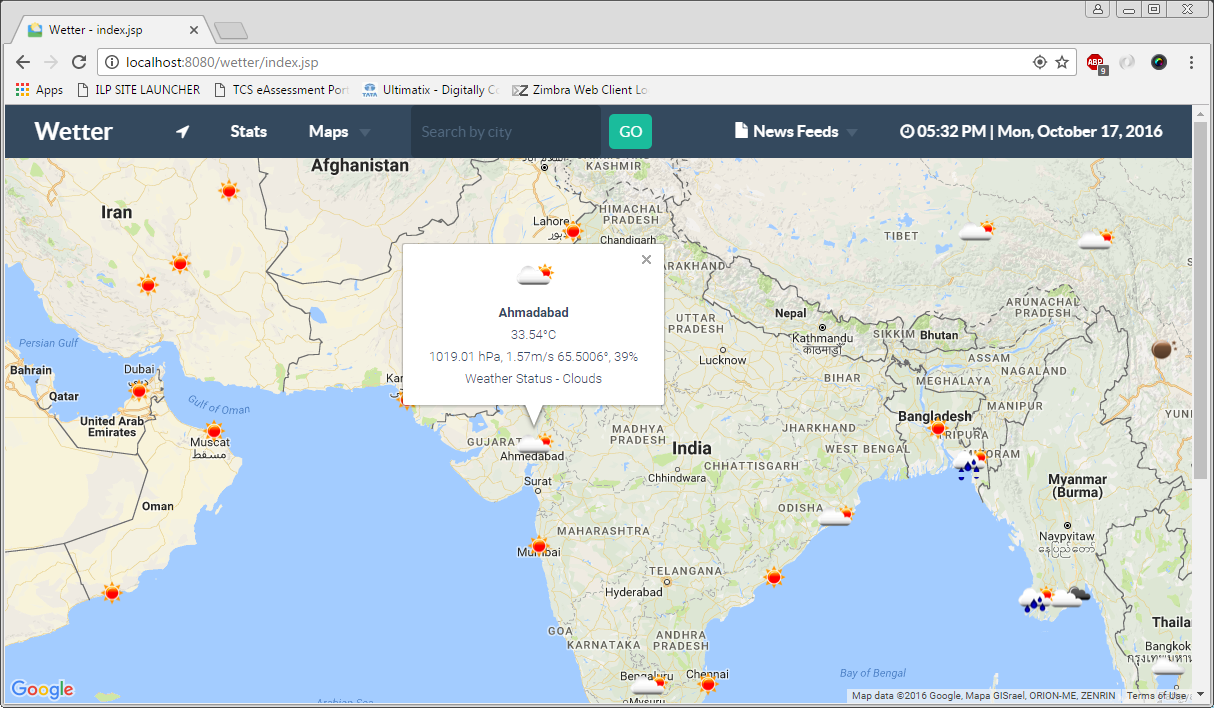Expand the Maps dropdown menu
The height and width of the screenshot is (708, 1214).
(339, 132)
